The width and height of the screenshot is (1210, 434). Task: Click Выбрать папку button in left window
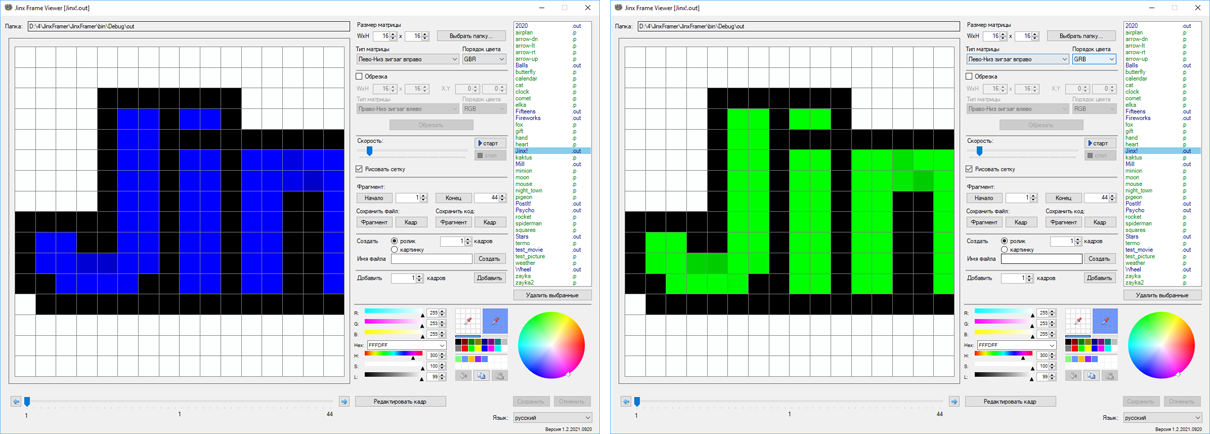pos(471,36)
